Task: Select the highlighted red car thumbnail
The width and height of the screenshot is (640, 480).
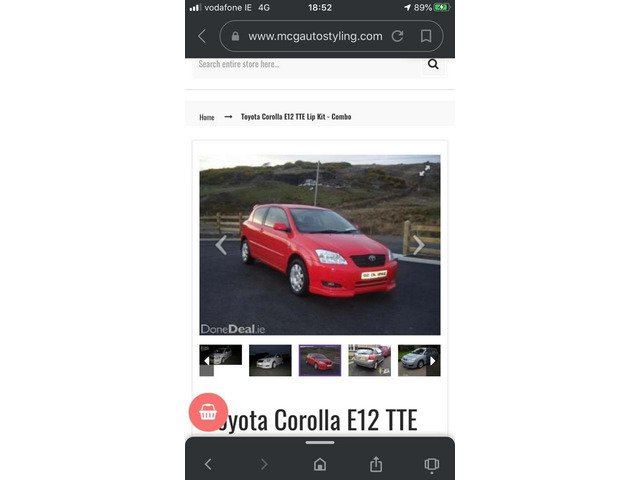Action: pyautogui.click(x=320, y=360)
